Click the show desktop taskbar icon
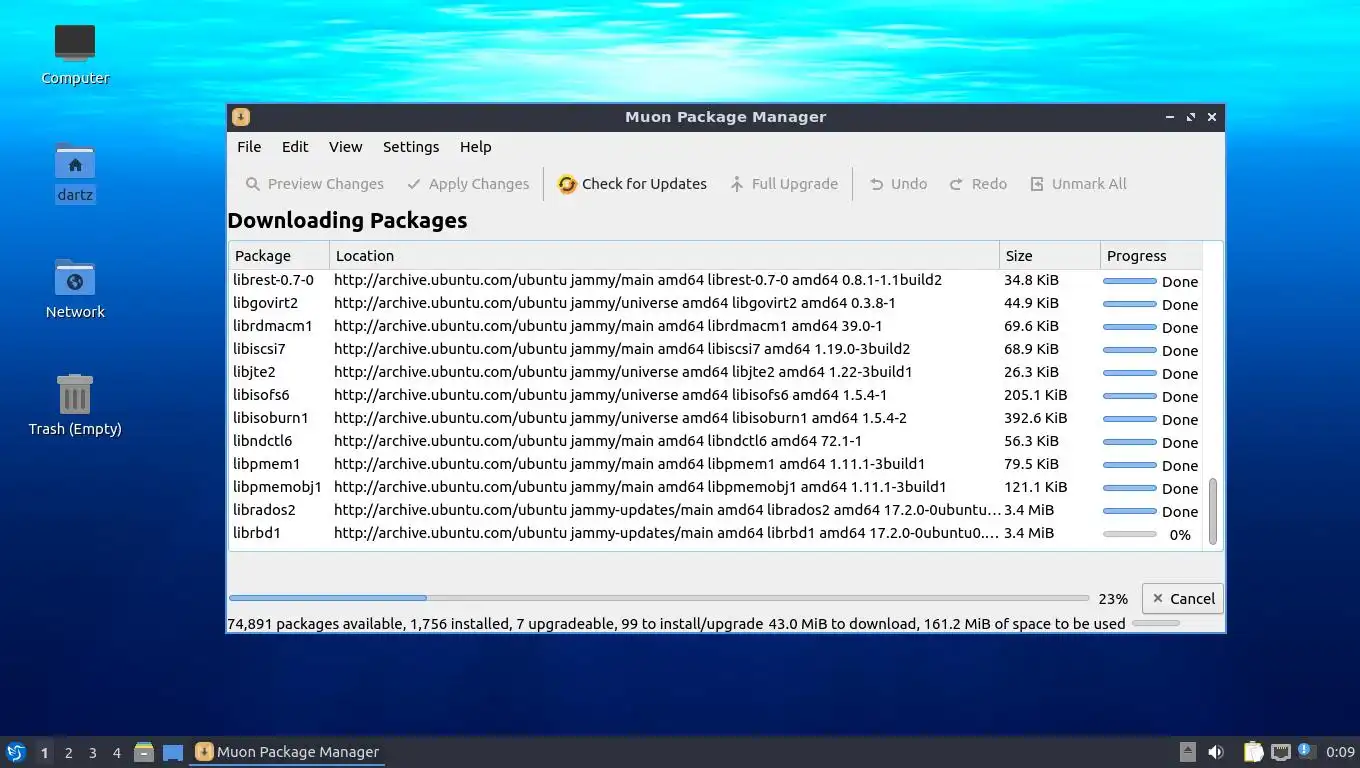1360x768 pixels. pos(173,752)
